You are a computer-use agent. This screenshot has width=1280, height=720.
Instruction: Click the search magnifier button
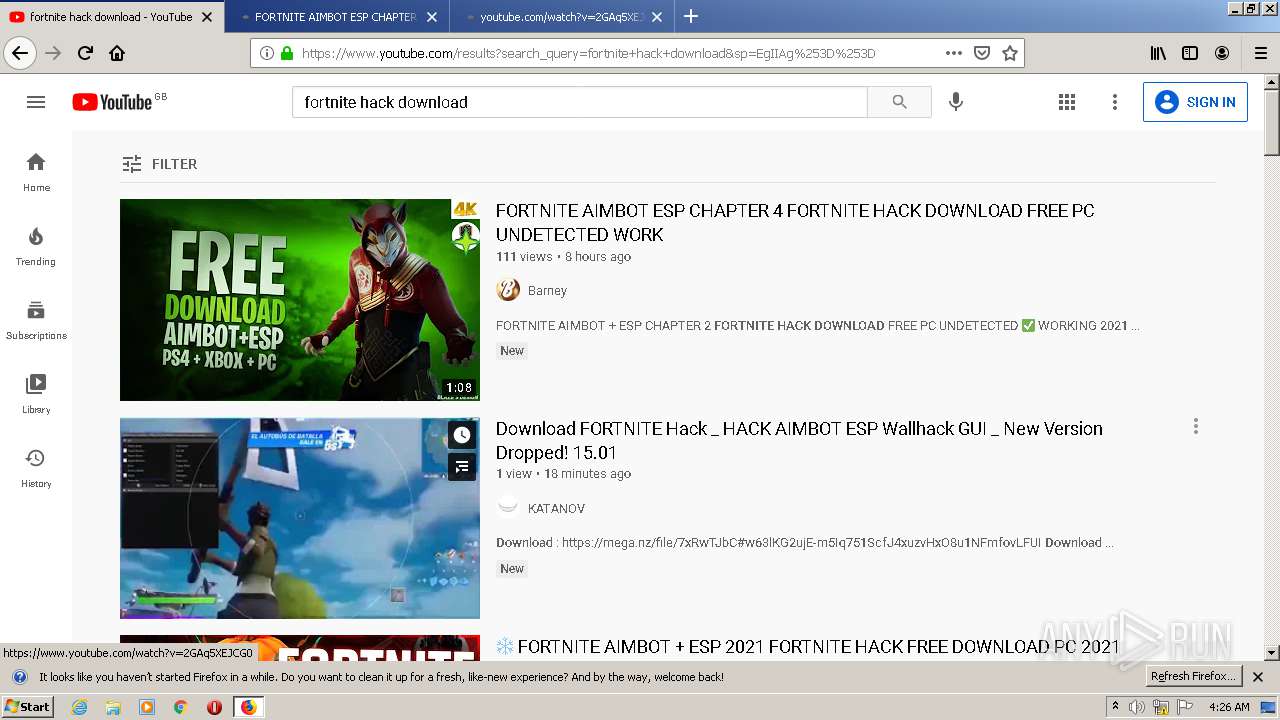899,102
